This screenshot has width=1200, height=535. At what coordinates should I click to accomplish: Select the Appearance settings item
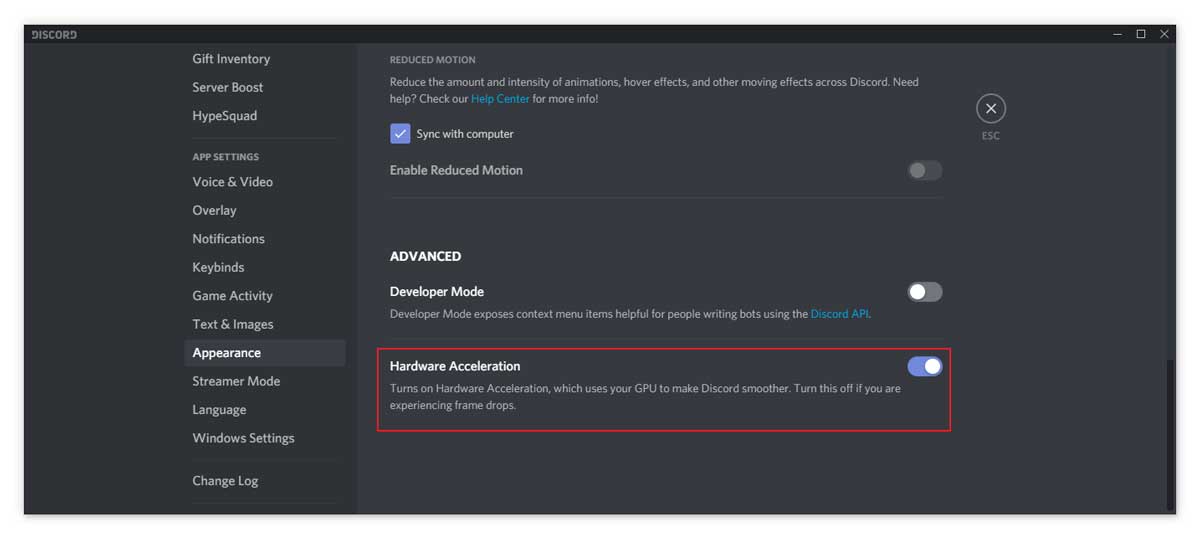[x=264, y=353]
